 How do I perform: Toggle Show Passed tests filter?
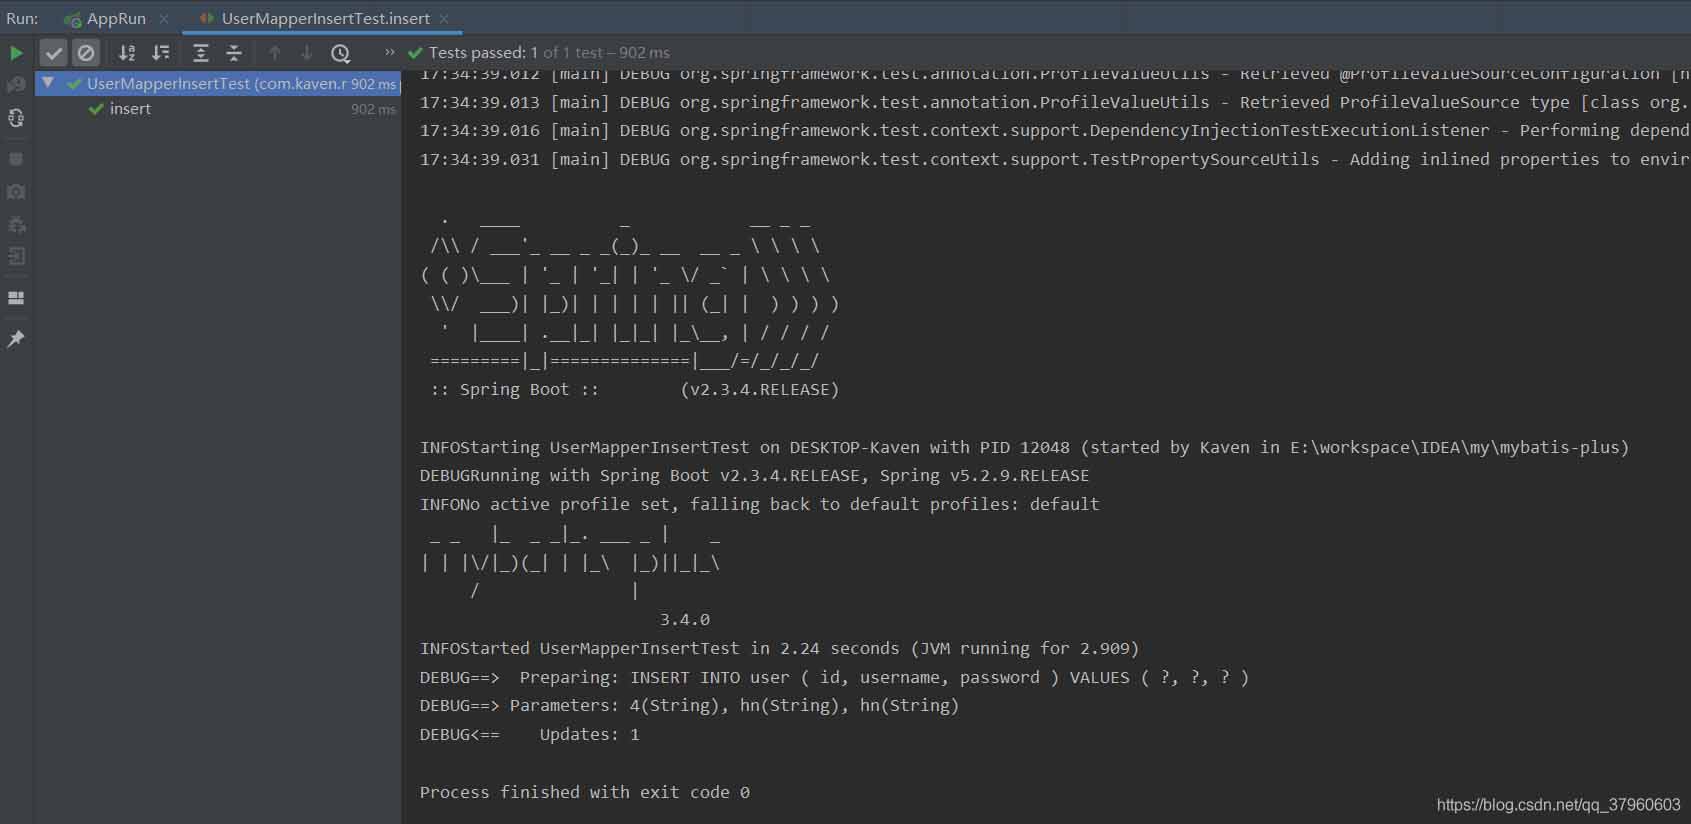click(54, 53)
